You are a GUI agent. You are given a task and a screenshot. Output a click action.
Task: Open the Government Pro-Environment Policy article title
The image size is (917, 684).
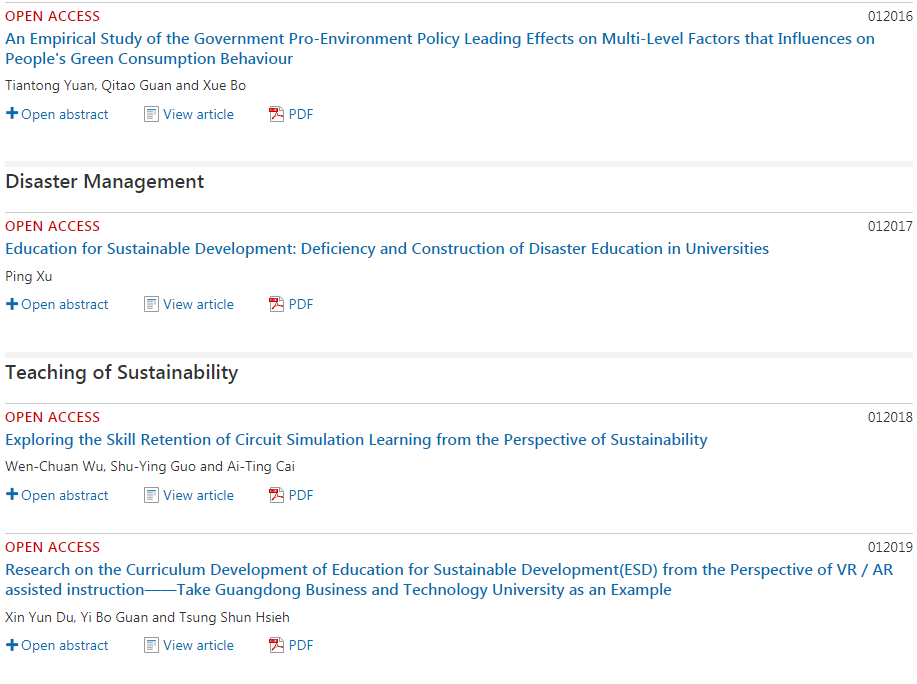click(x=440, y=49)
